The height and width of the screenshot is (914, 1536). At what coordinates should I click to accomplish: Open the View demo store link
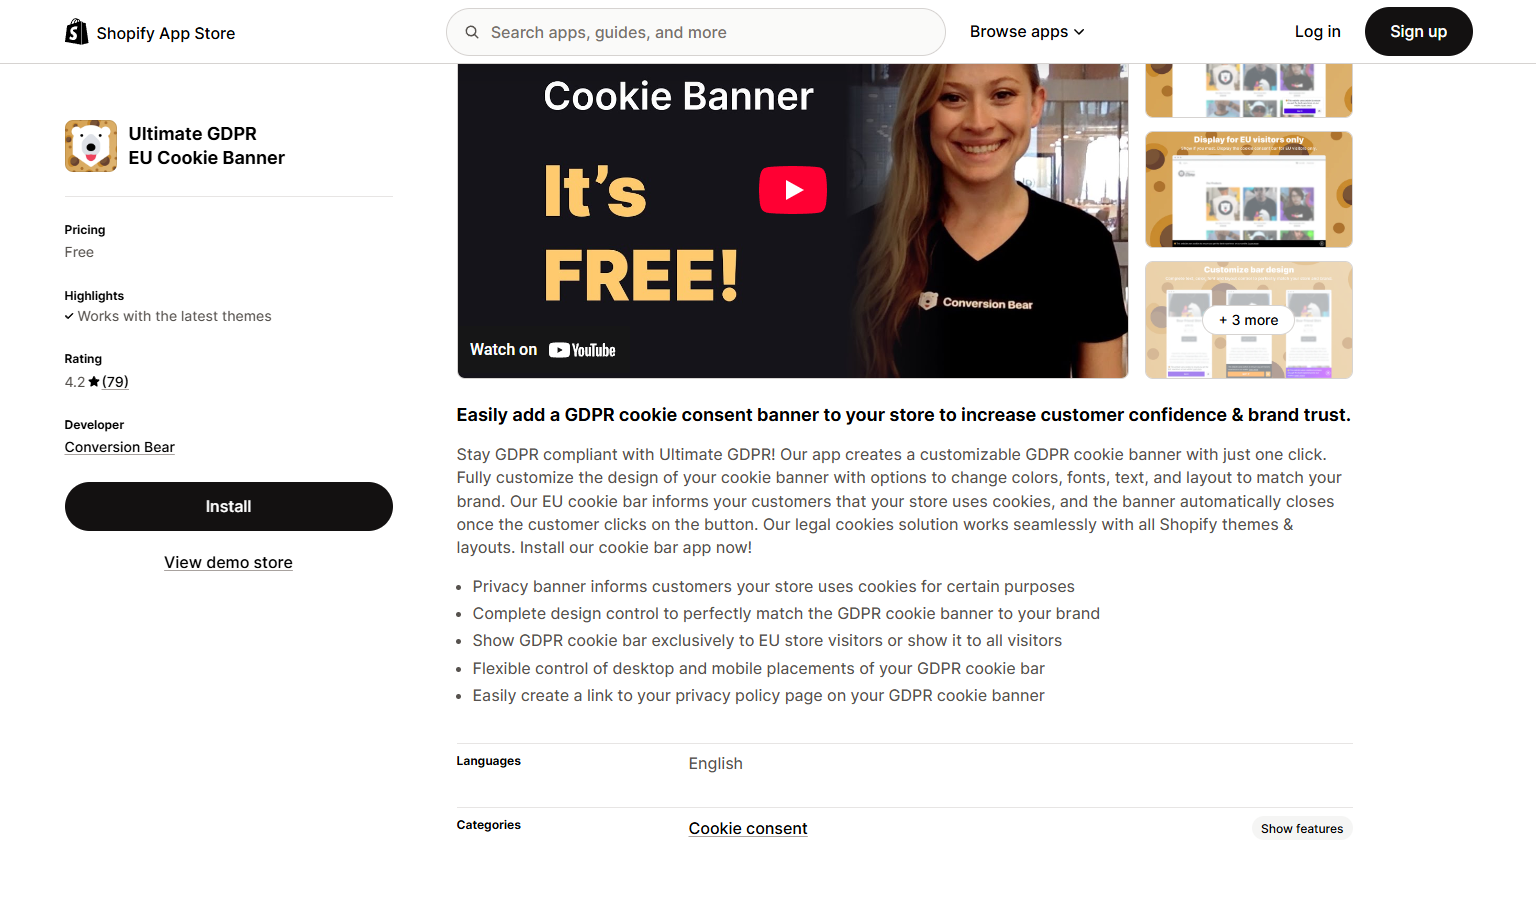(x=228, y=563)
